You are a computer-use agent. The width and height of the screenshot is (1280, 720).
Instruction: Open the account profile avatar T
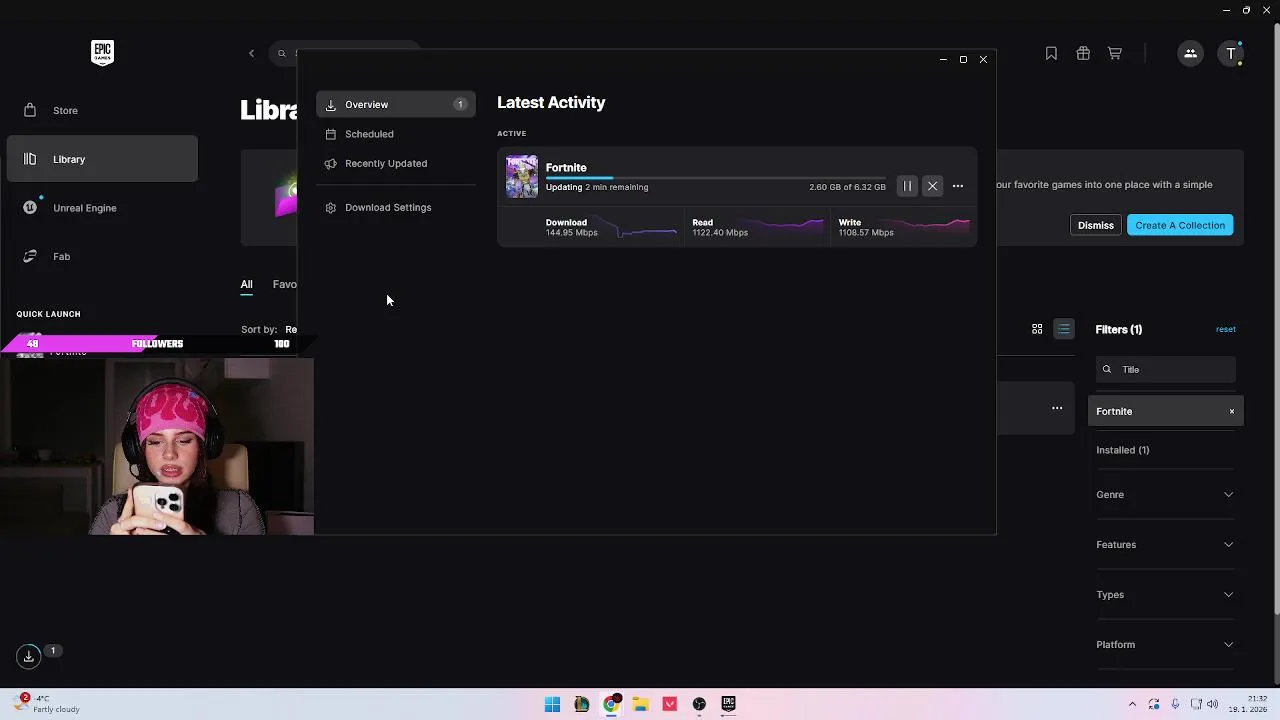tap(1231, 53)
